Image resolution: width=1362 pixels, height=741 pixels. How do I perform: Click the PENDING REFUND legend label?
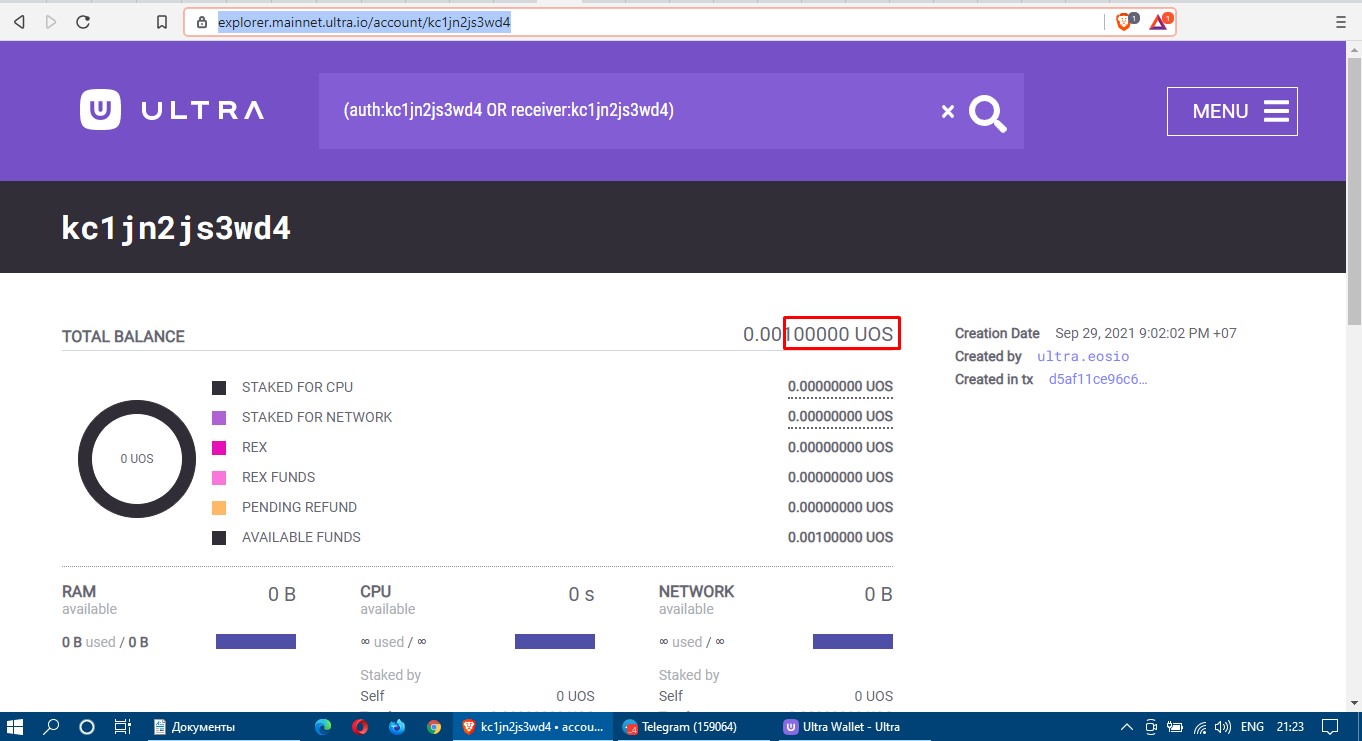[299, 507]
